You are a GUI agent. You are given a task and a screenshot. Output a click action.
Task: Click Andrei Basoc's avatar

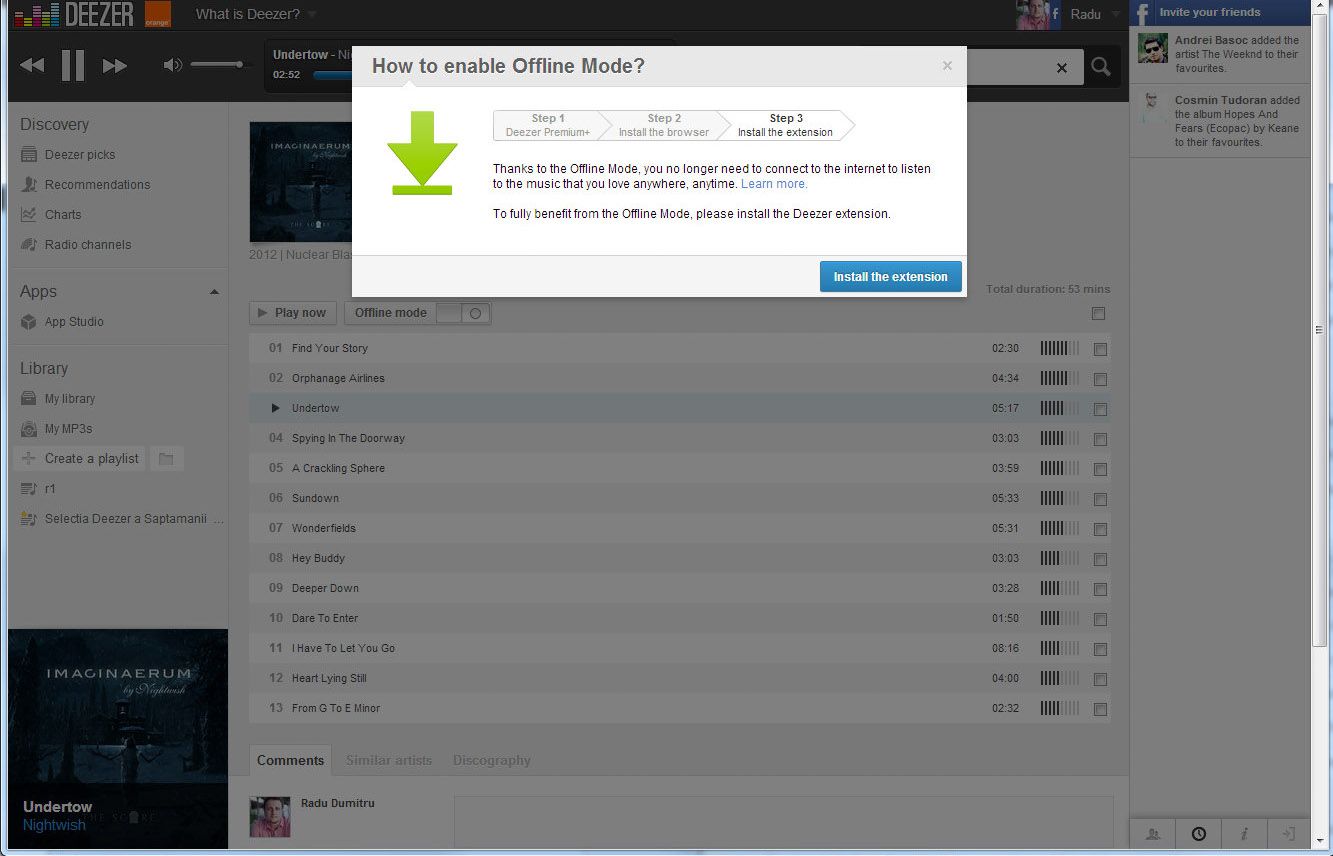point(1153,49)
